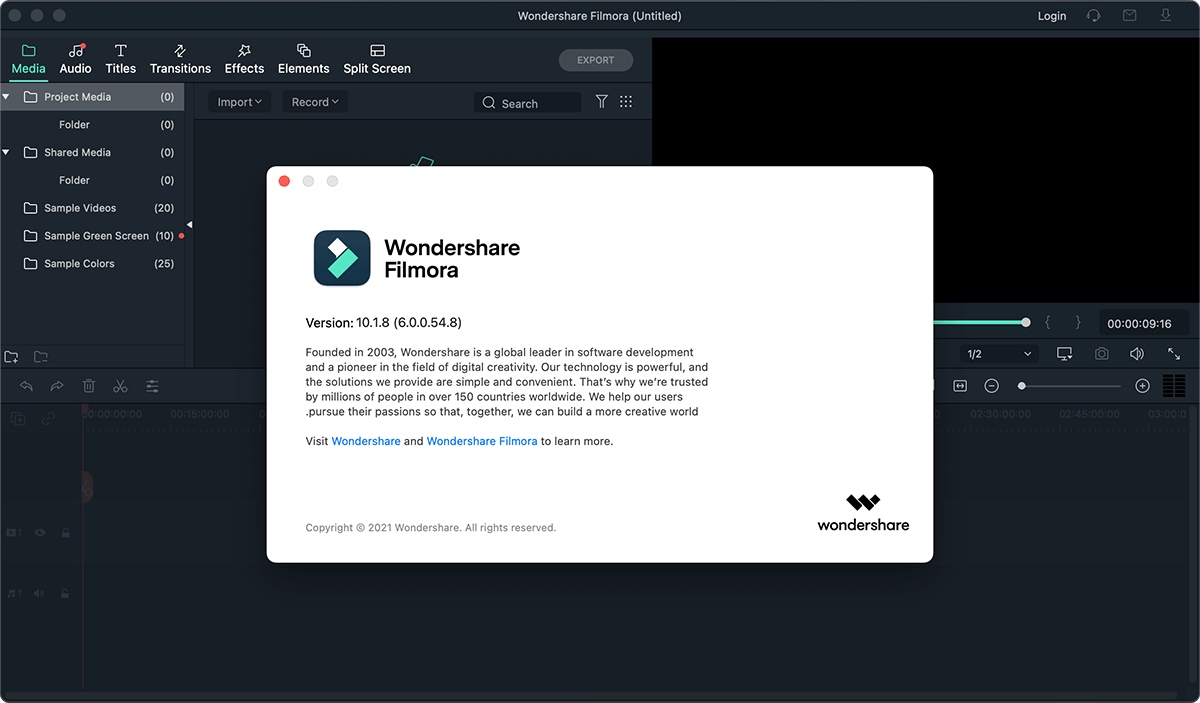Collapse the Shared Media tree
The image size is (1200, 703).
[x=6, y=153]
